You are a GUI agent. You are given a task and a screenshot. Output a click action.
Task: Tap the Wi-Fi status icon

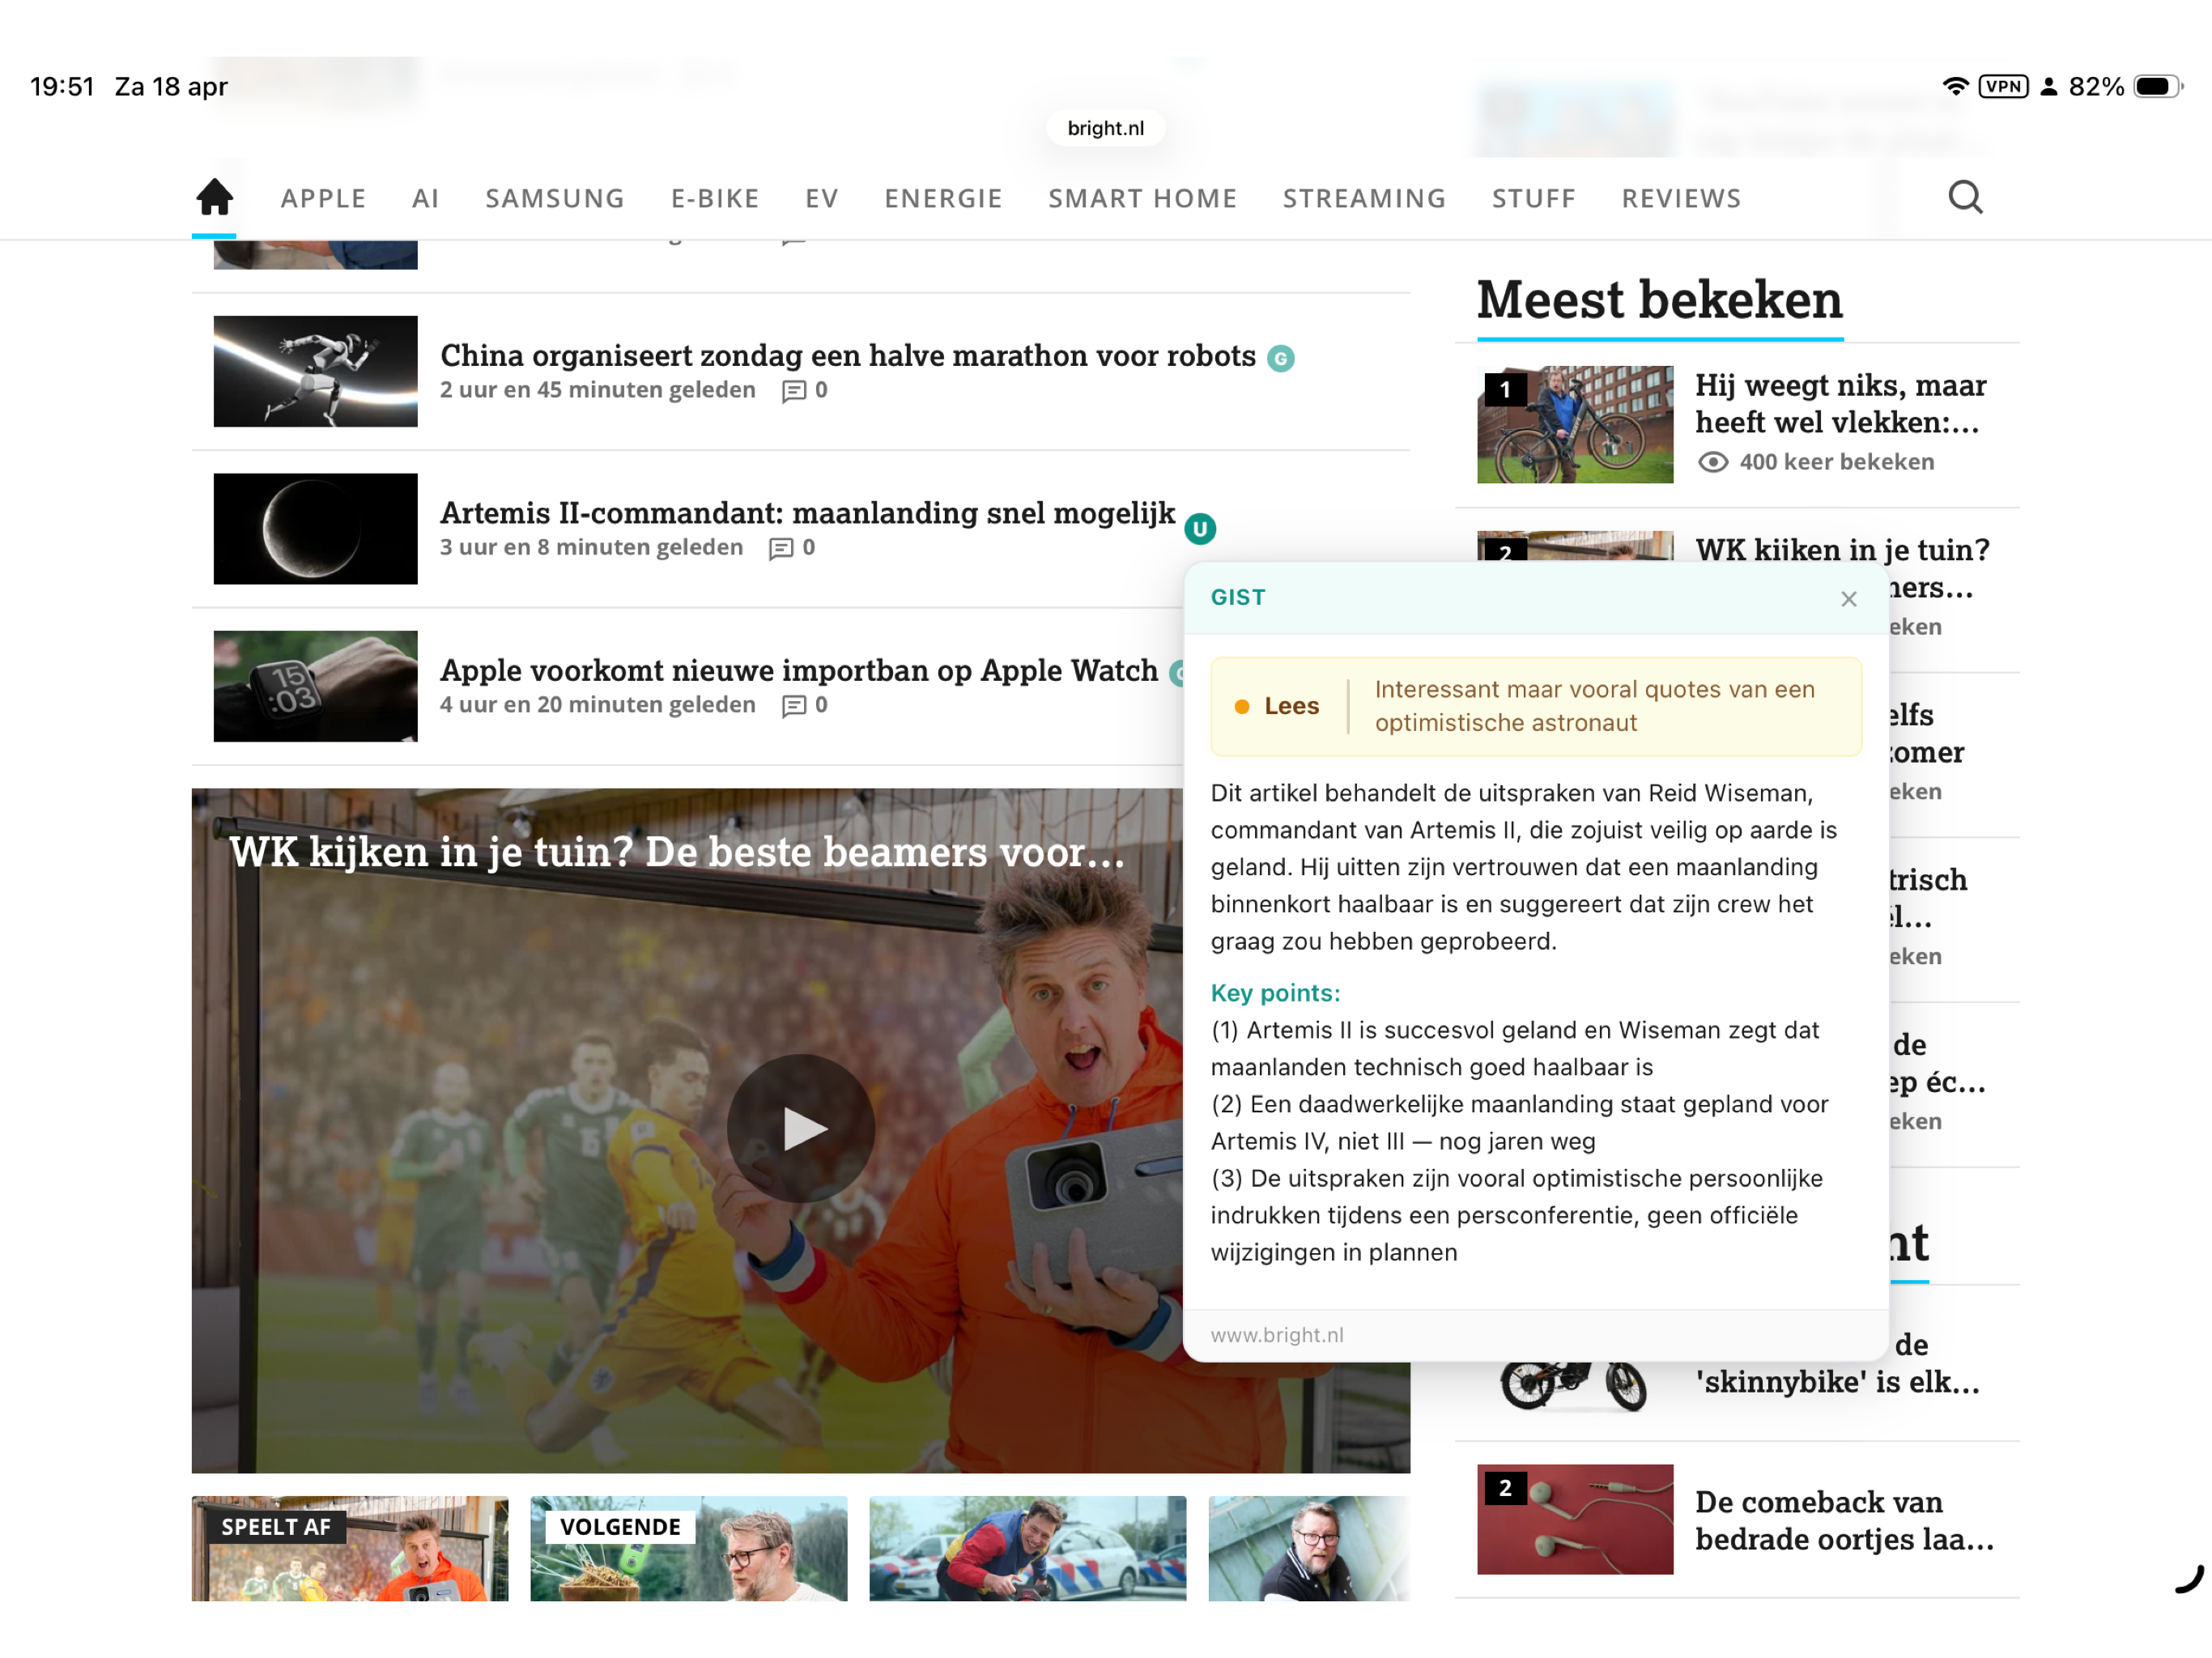(x=1955, y=87)
